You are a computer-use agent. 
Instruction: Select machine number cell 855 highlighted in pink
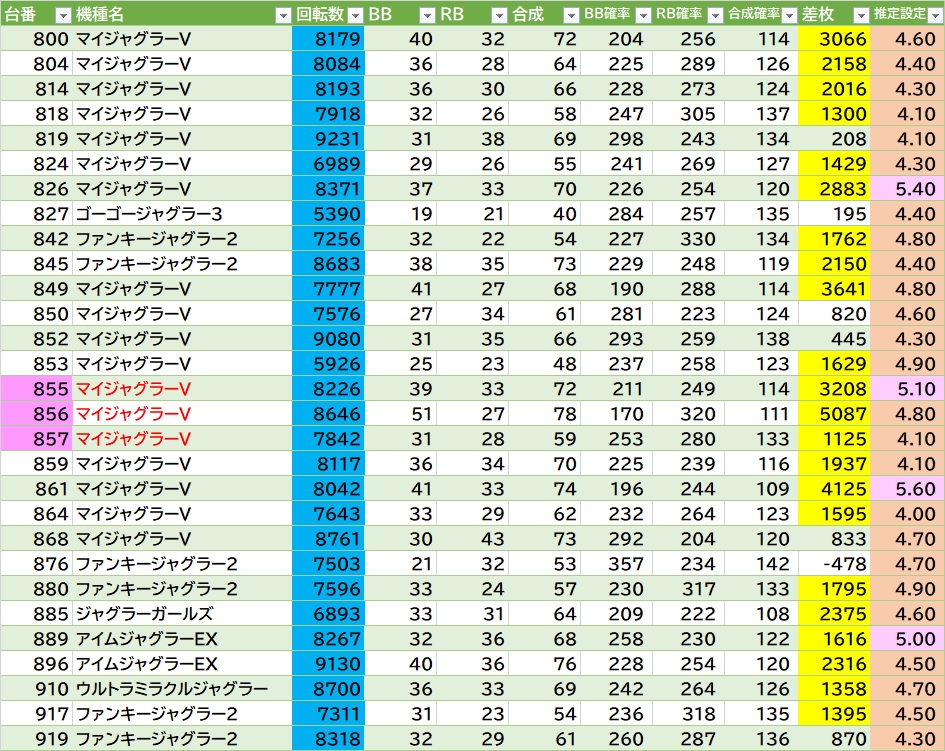point(37,389)
